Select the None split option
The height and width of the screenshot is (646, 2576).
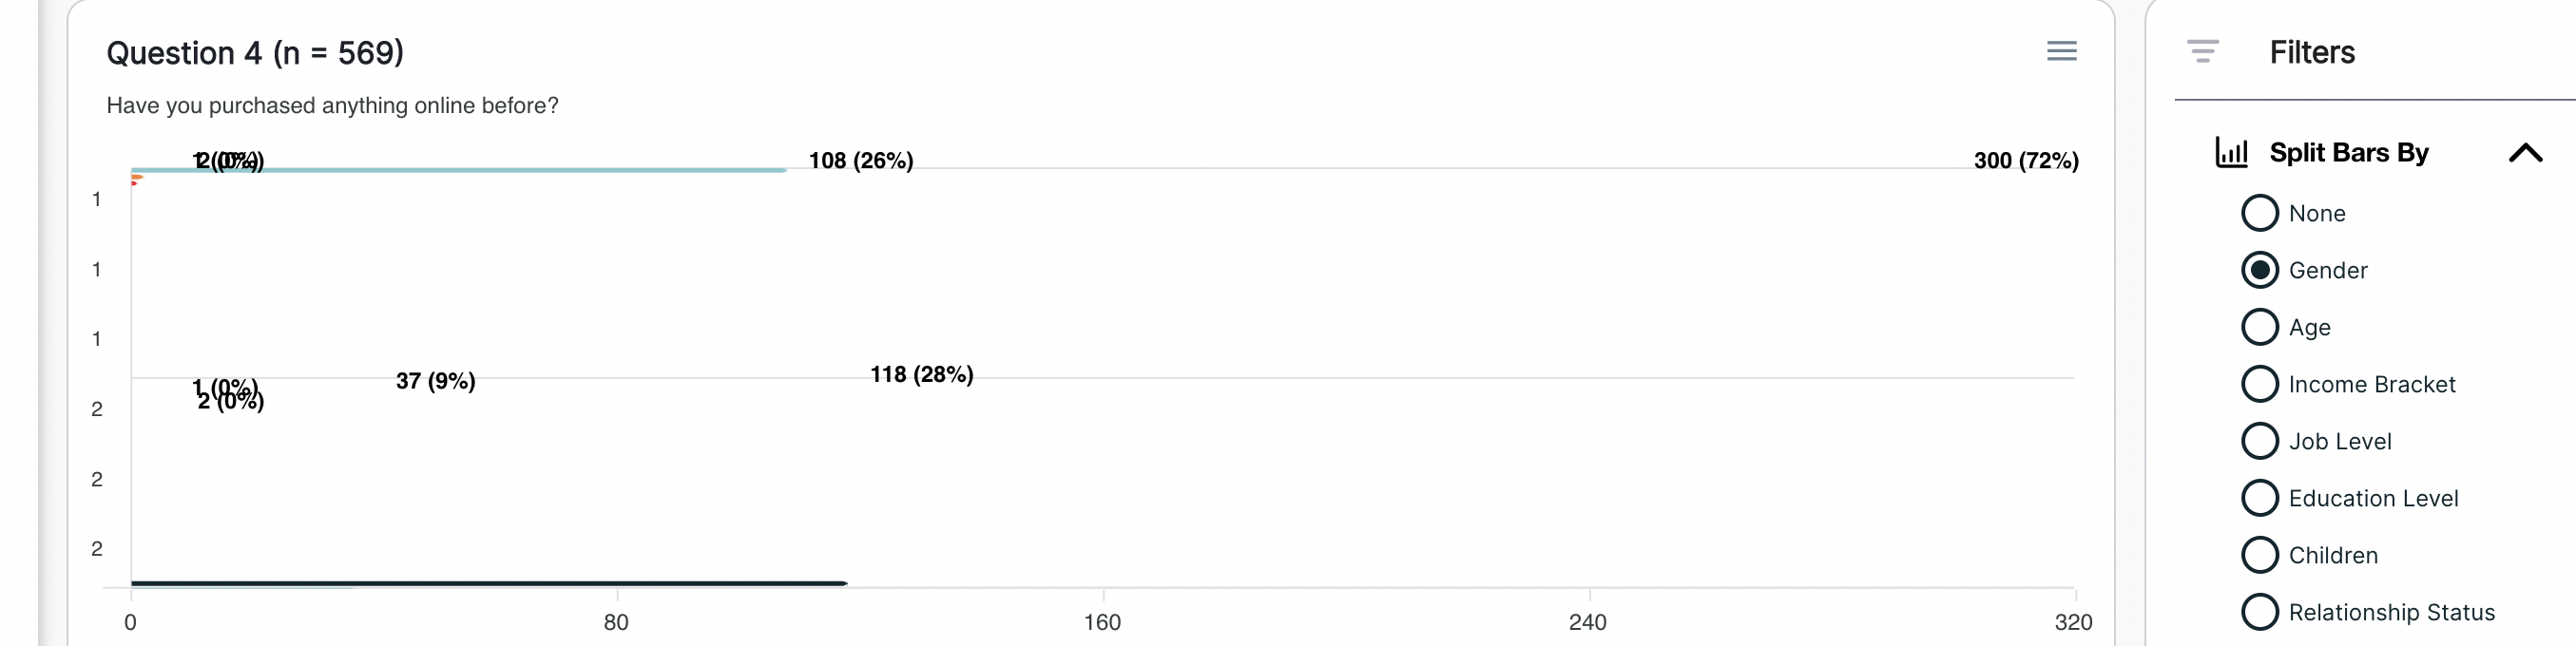2259,213
